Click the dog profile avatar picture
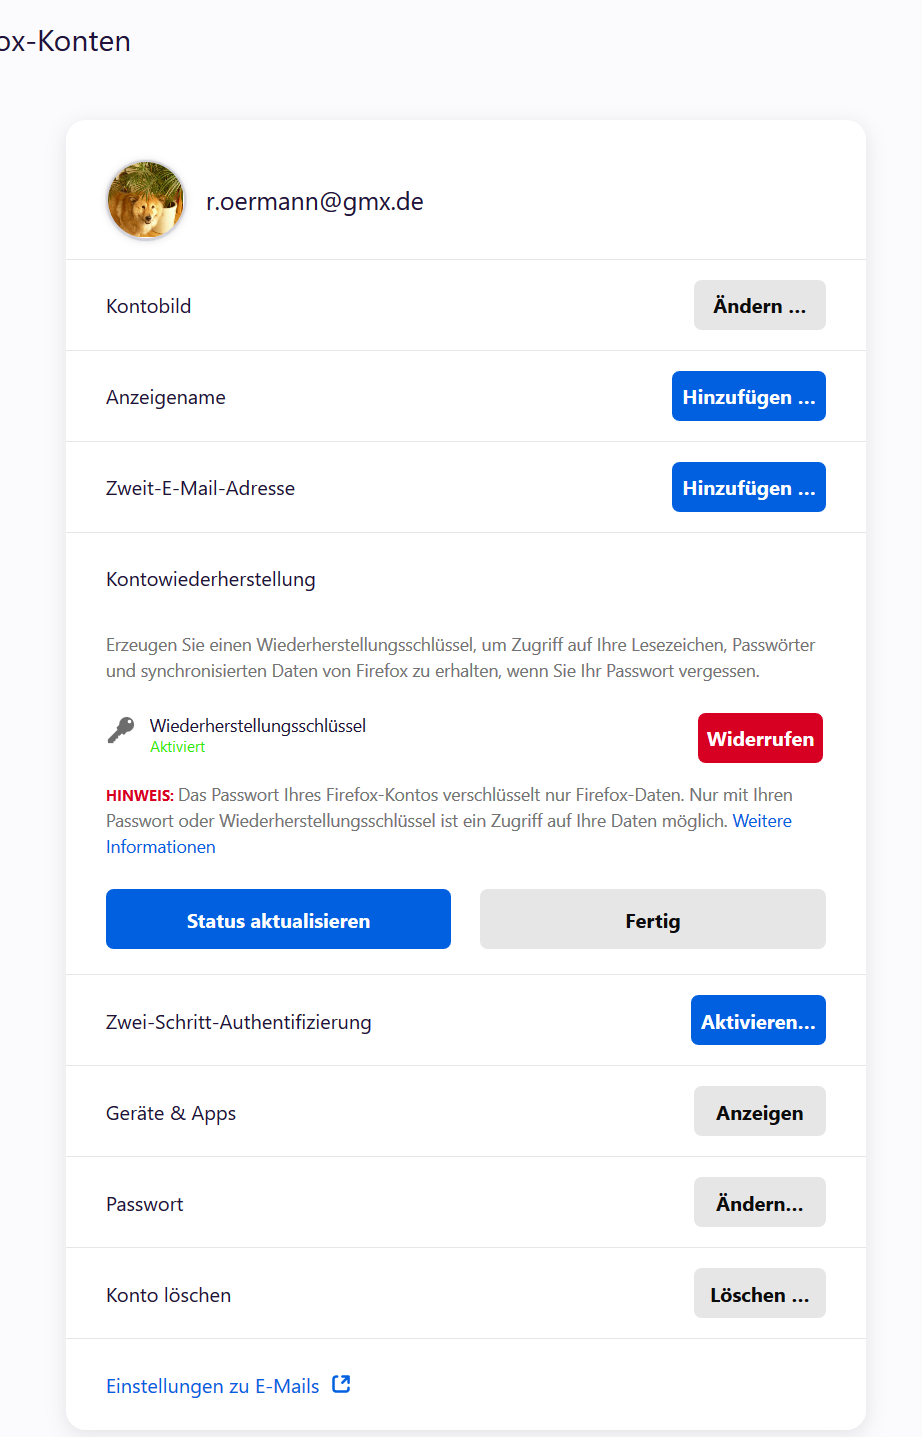This screenshot has width=922, height=1437. tap(146, 201)
